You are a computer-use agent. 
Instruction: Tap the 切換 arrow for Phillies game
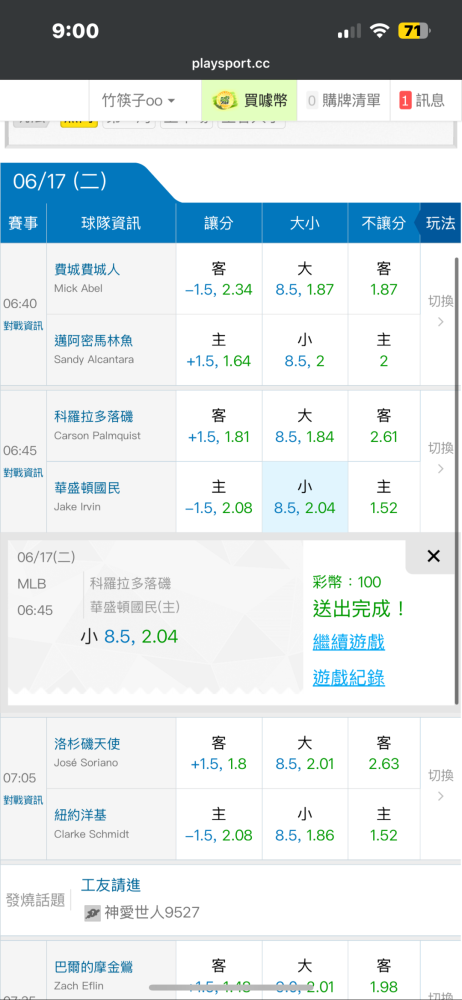tap(440, 313)
